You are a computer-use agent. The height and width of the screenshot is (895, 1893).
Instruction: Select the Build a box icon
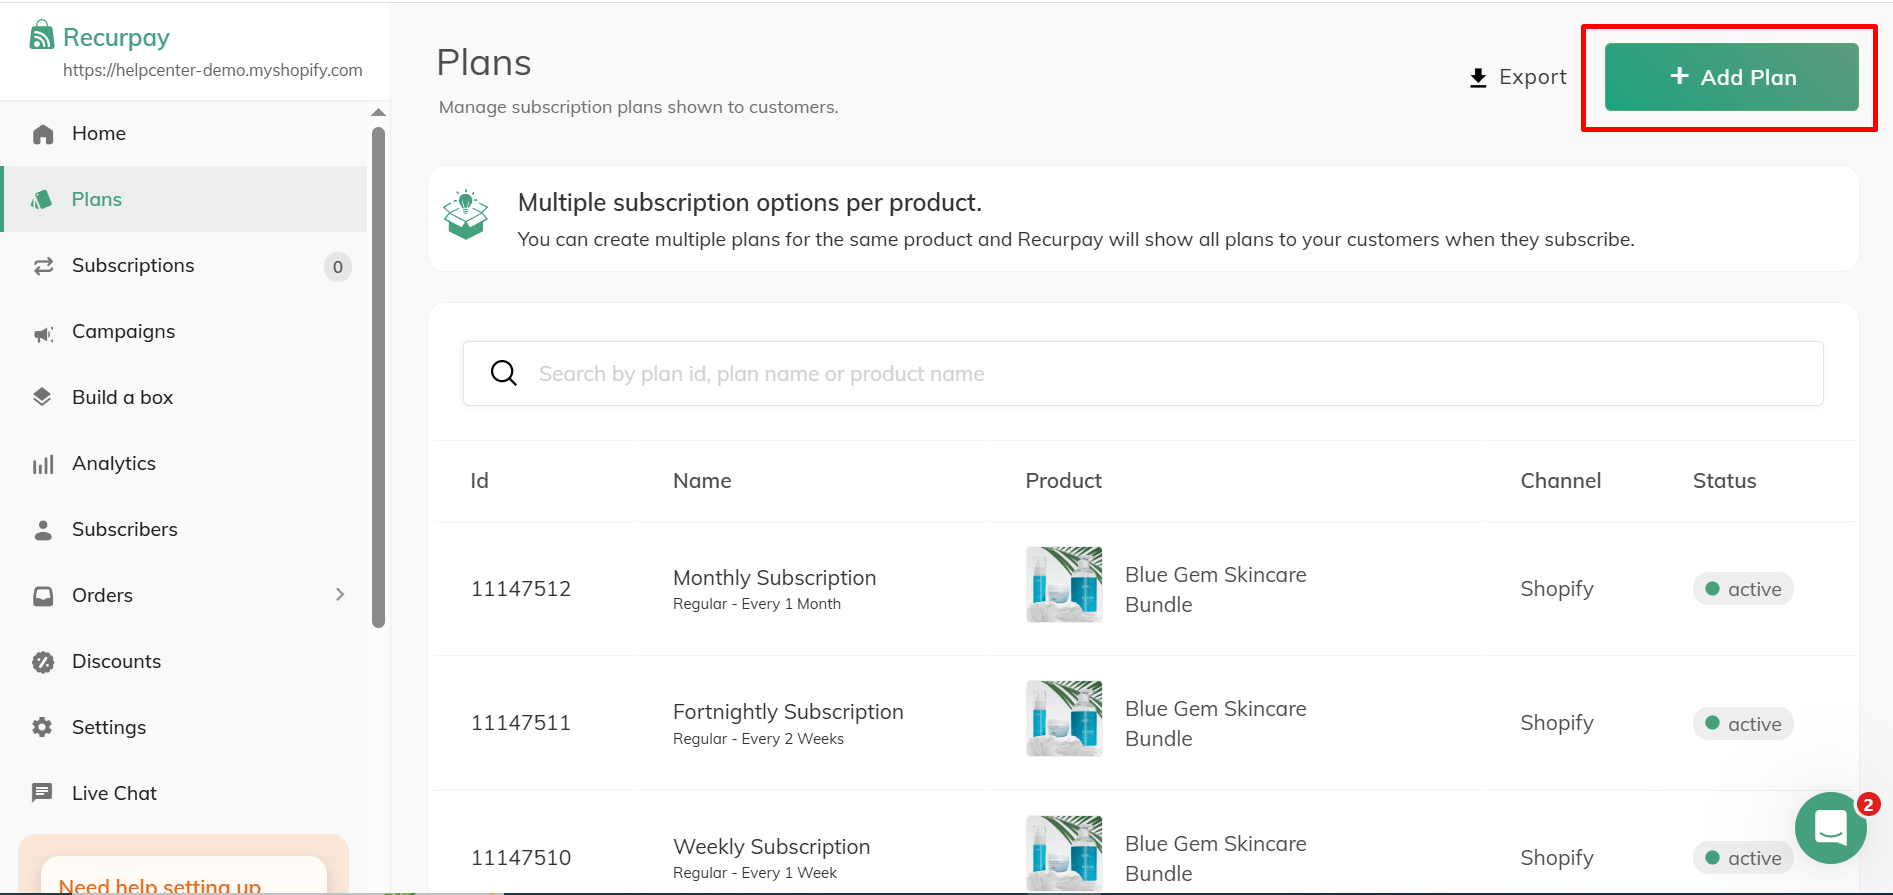click(x=42, y=397)
